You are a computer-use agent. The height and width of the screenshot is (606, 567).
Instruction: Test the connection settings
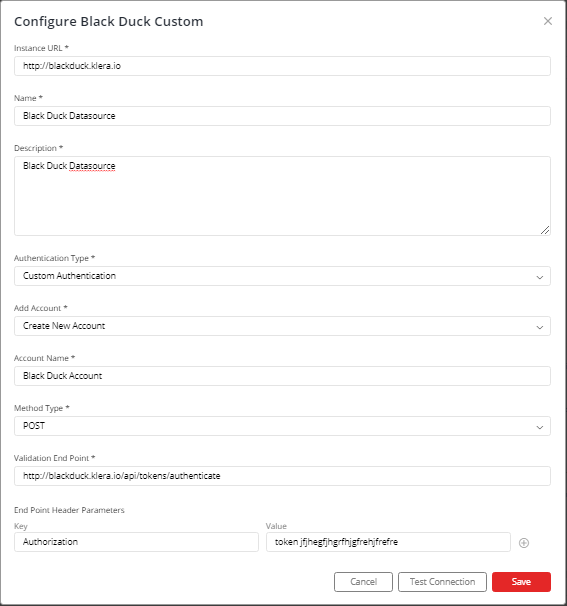[x=442, y=582]
